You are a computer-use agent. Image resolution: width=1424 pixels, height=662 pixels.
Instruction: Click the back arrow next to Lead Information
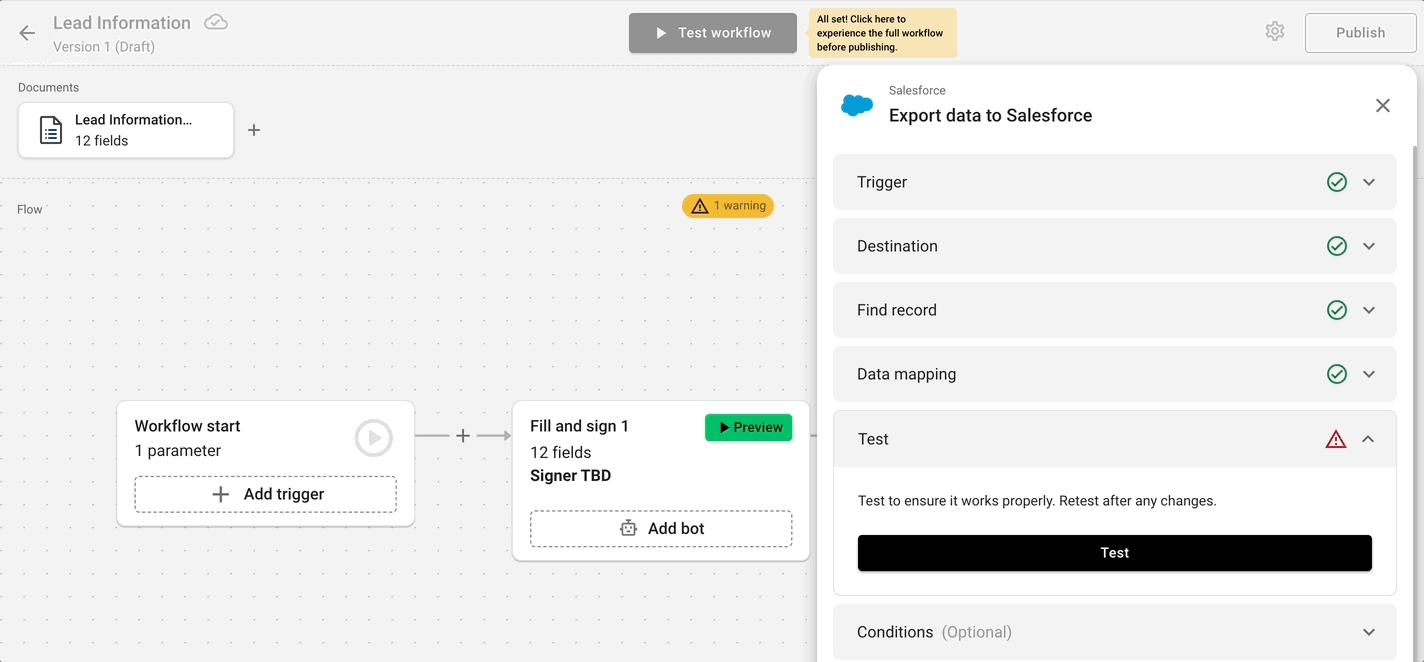(x=26, y=32)
